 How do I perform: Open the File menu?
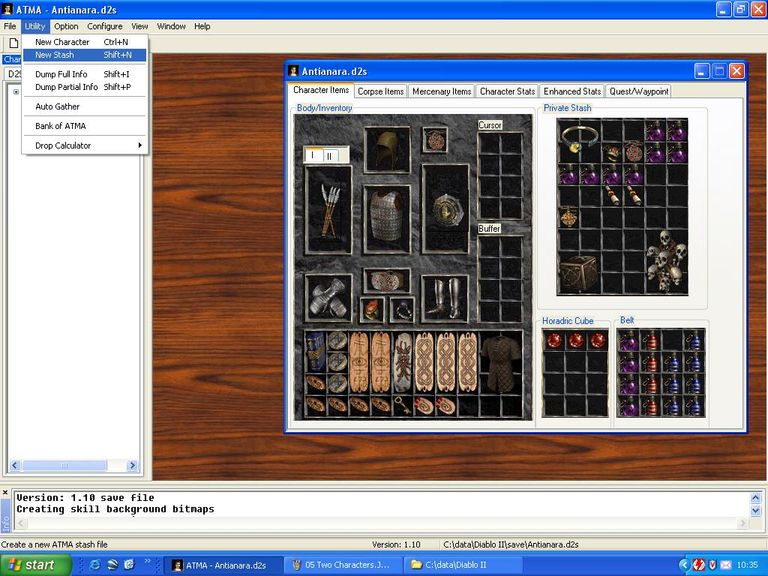click(x=10, y=26)
